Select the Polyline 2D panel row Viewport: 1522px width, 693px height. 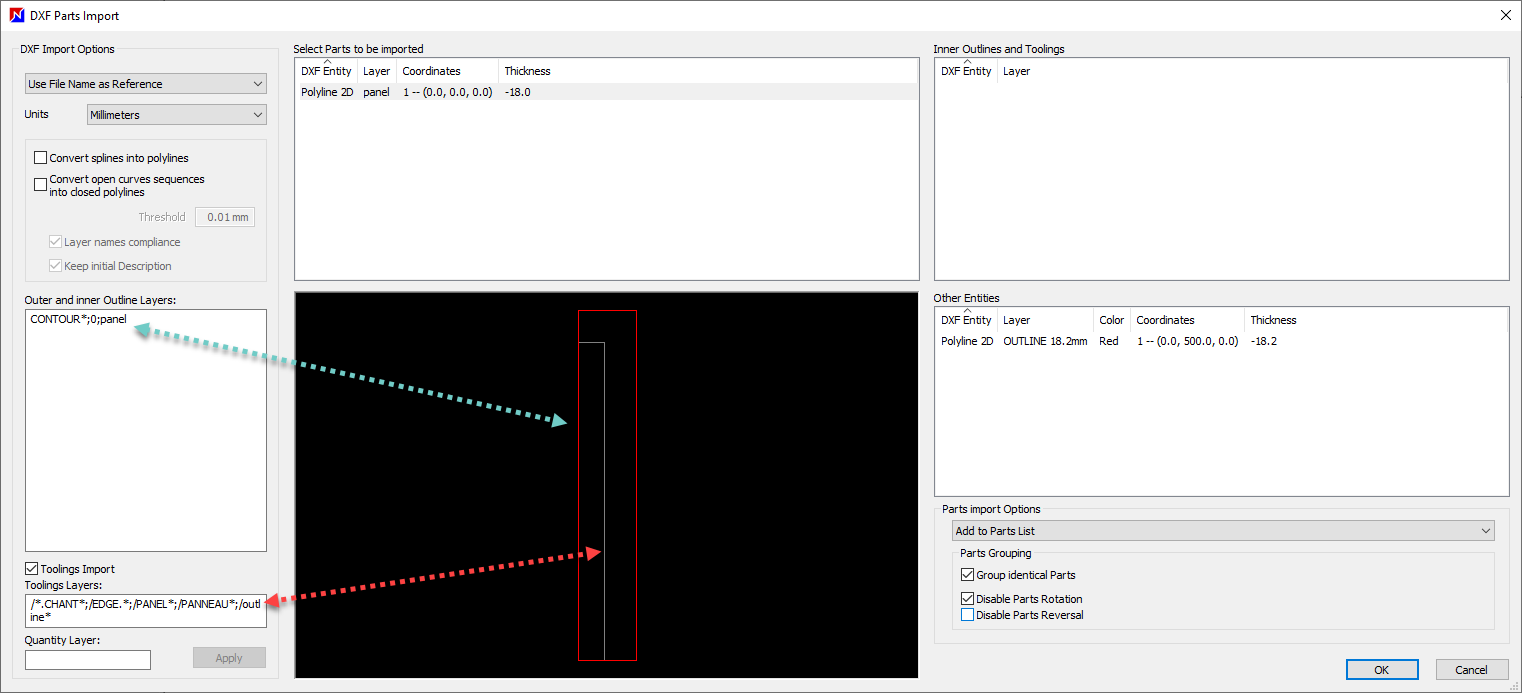pyautogui.click(x=607, y=92)
